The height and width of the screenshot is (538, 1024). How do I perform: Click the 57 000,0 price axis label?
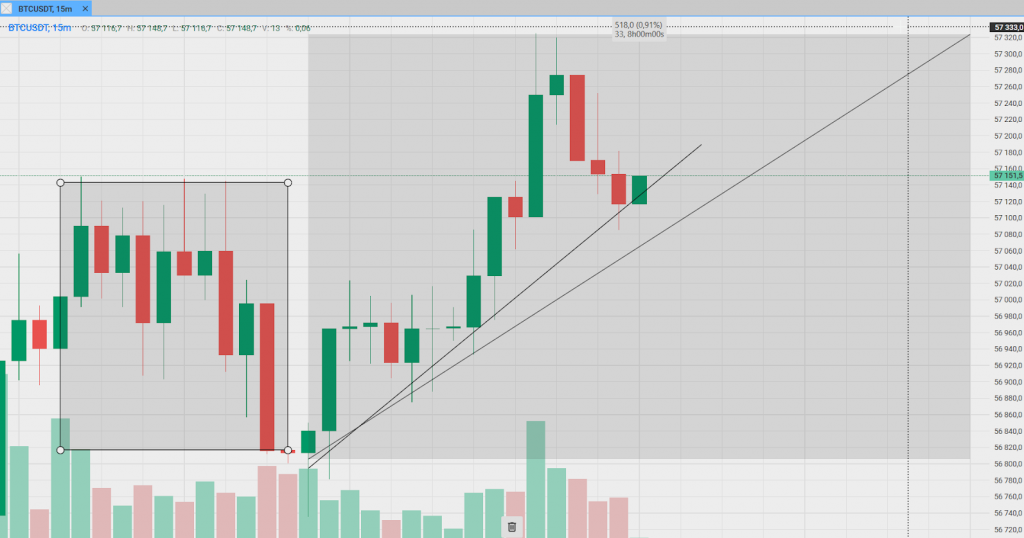(1008, 300)
